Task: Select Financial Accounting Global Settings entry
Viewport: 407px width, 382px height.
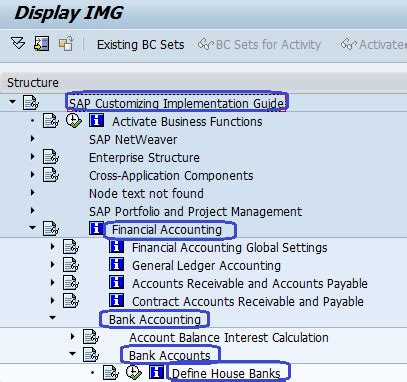Action: coord(229,248)
